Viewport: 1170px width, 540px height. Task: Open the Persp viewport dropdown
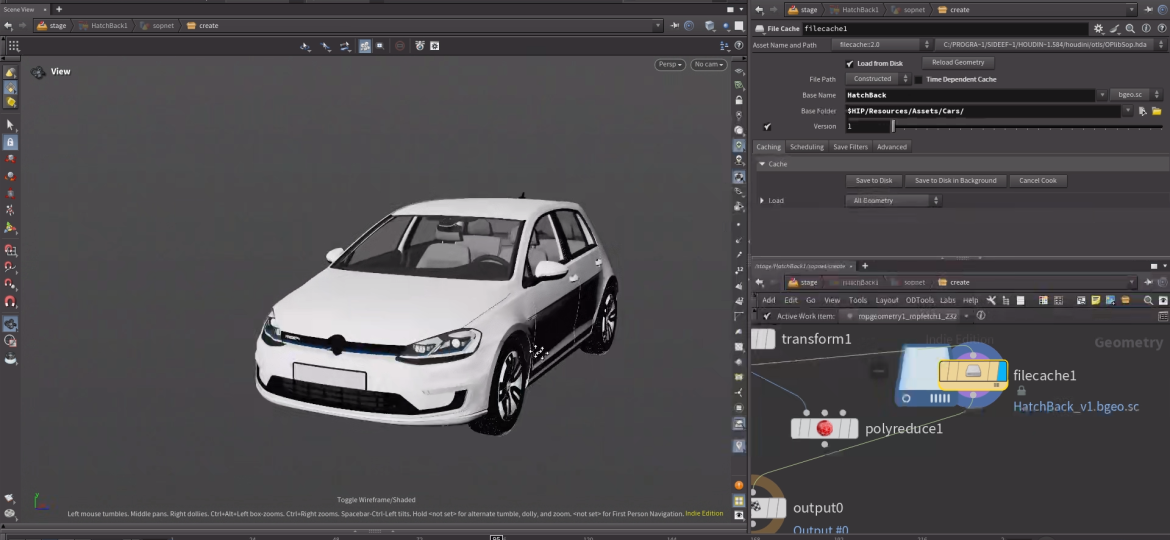pyautogui.click(x=670, y=65)
